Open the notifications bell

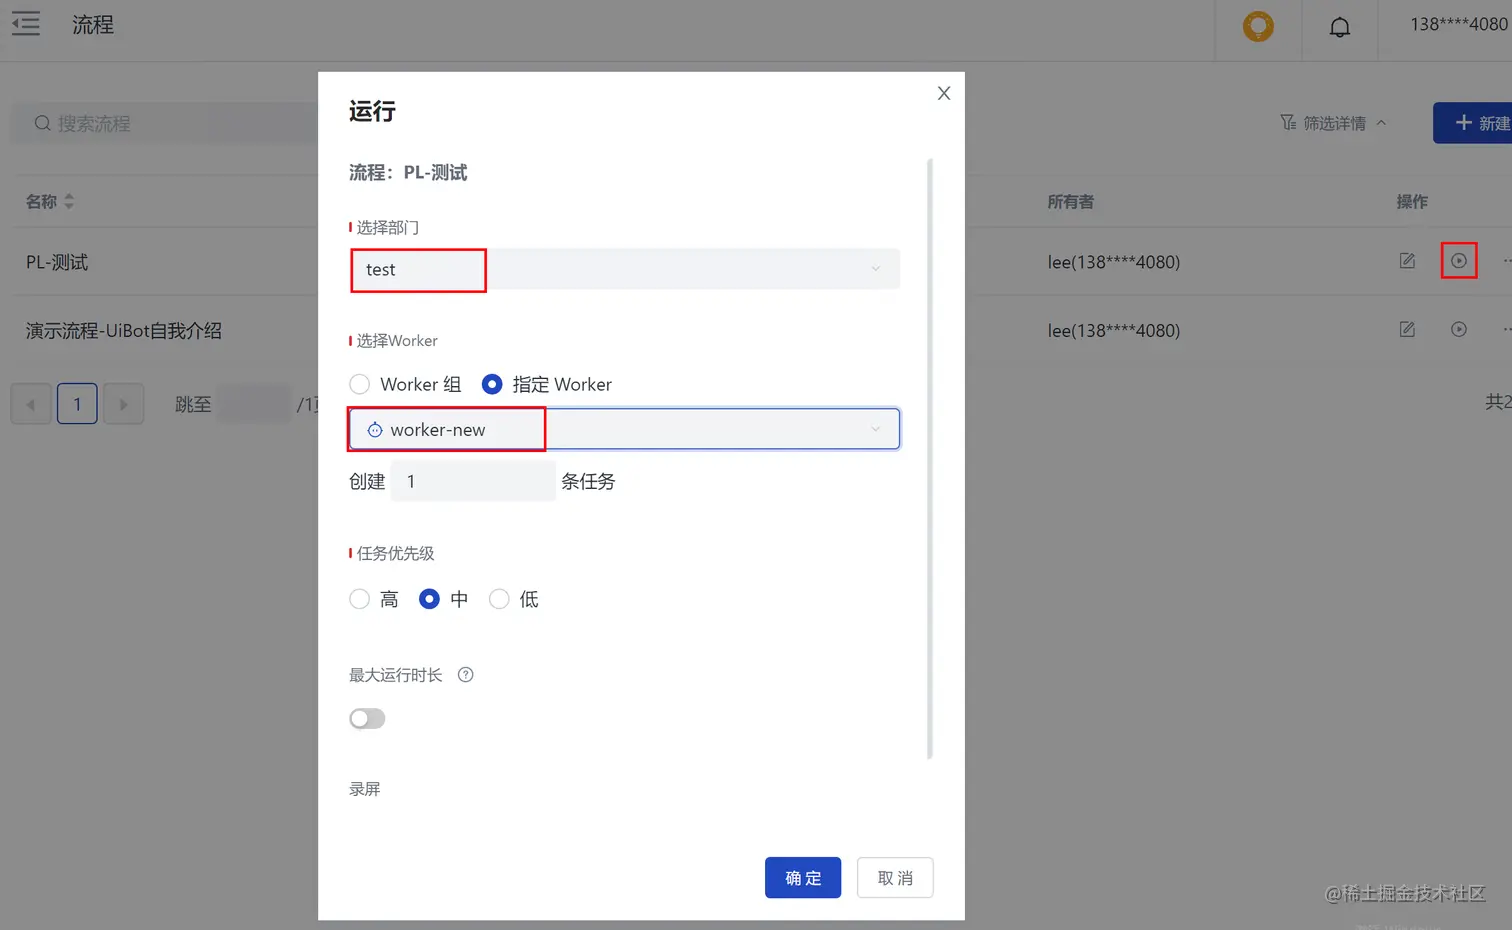[x=1340, y=27]
